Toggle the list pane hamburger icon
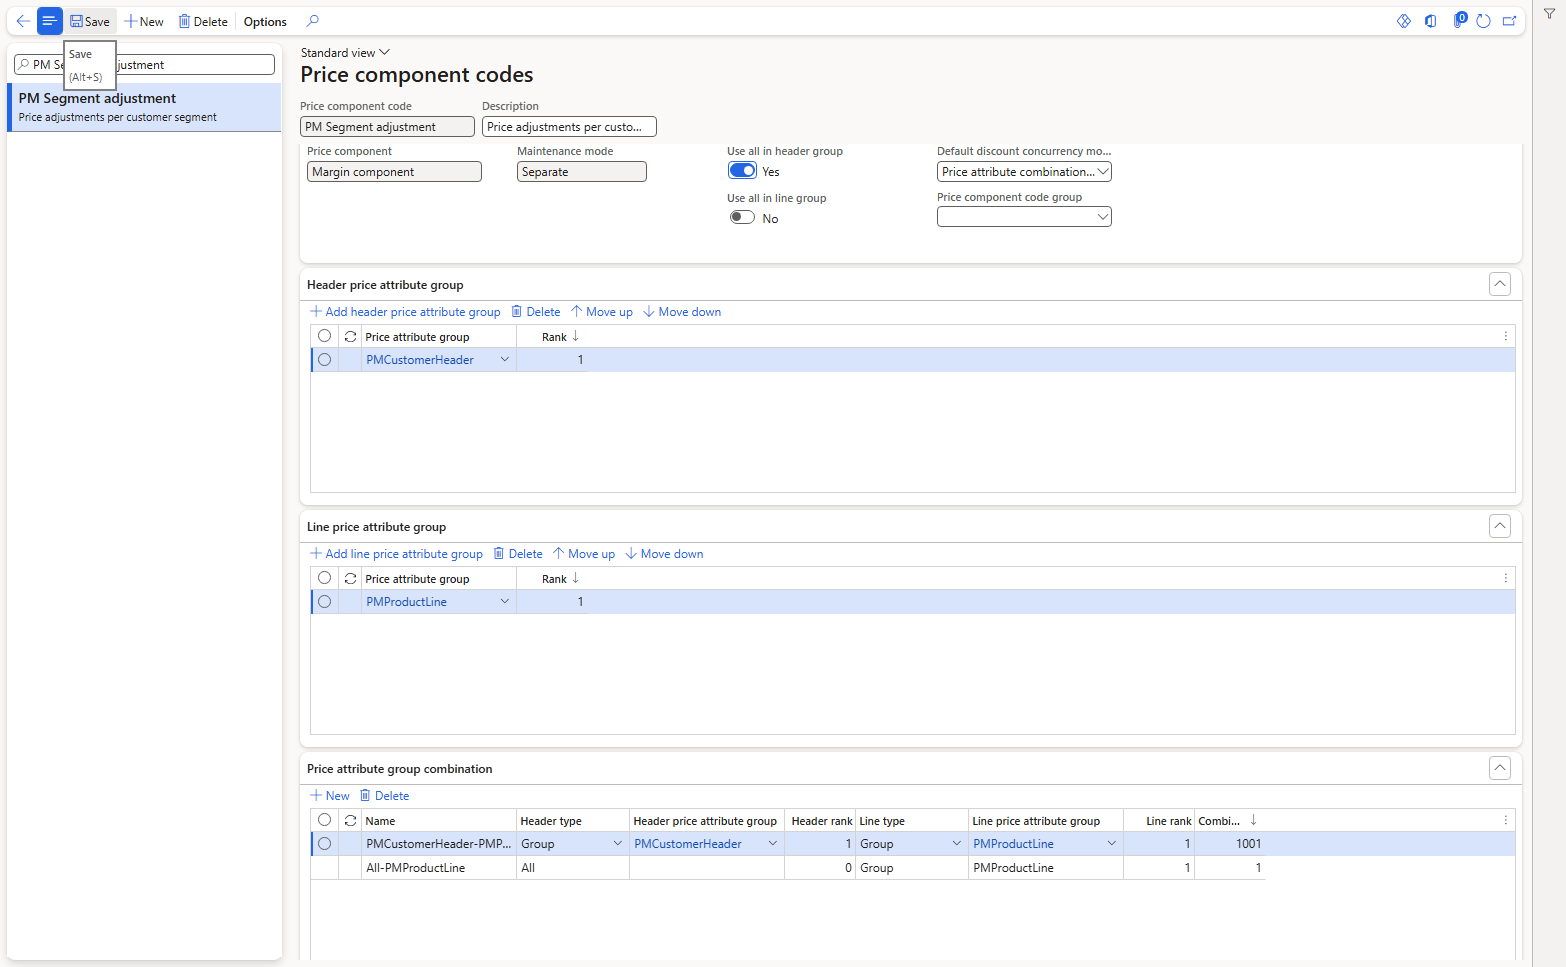This screenshot has width=1566, height=967. (49, 21)
